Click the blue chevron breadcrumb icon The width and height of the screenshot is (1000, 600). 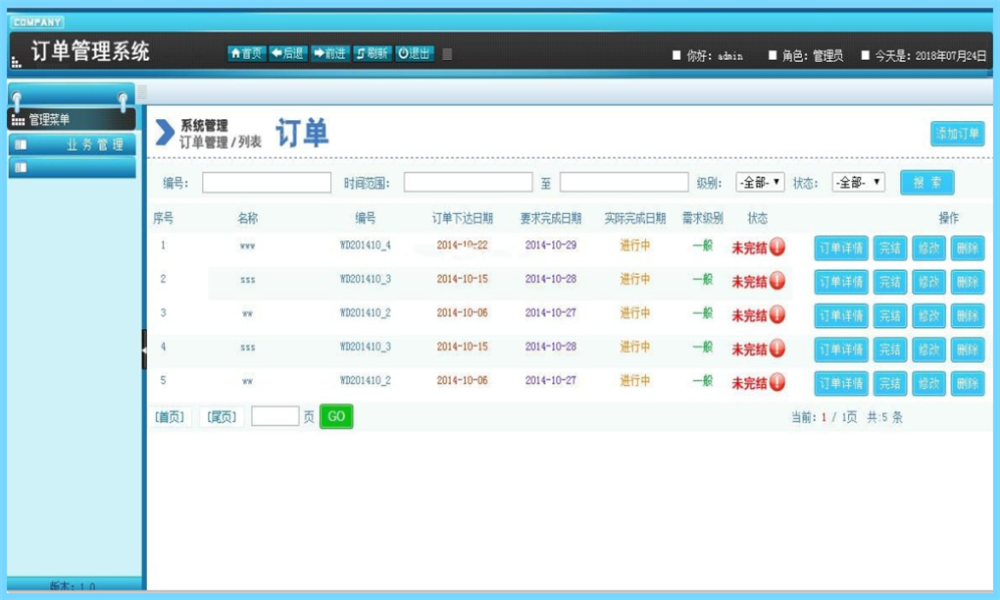pos(165,133)
